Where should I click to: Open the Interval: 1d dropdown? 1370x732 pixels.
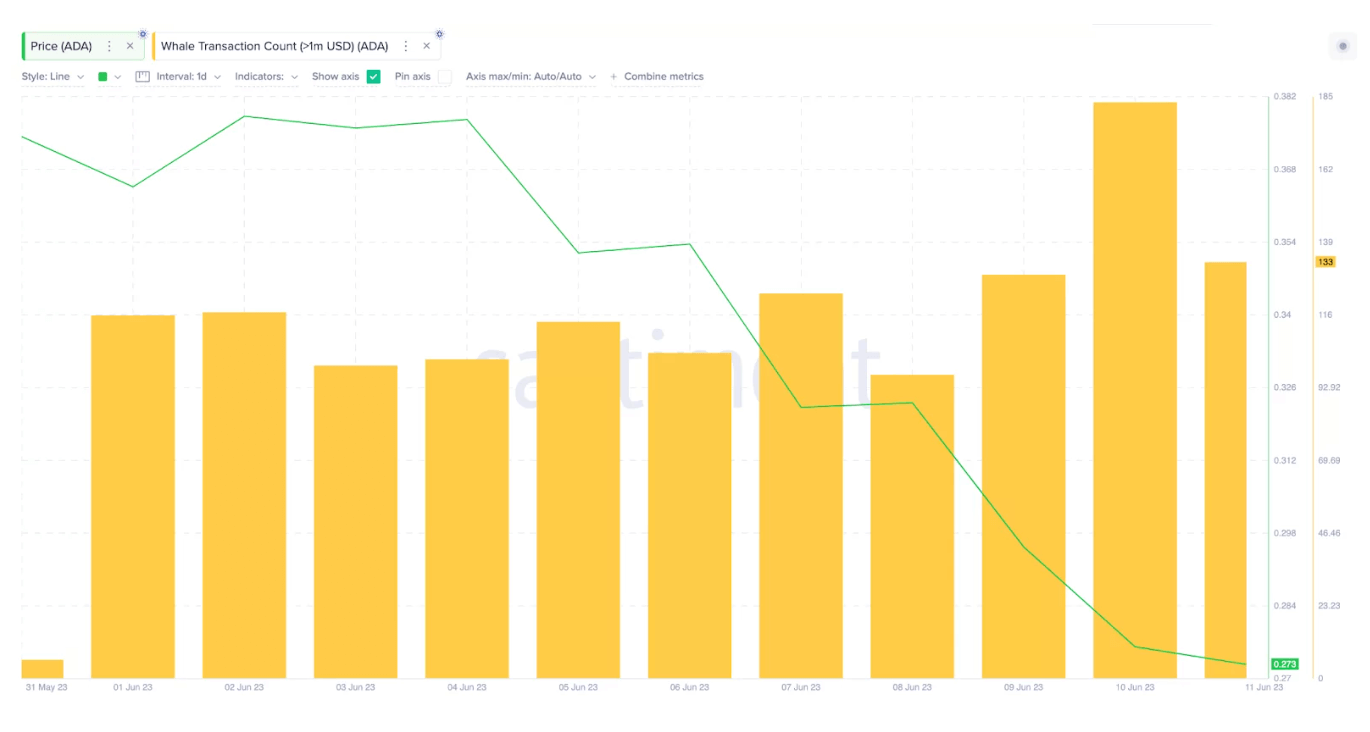click(x=188, y=76)
